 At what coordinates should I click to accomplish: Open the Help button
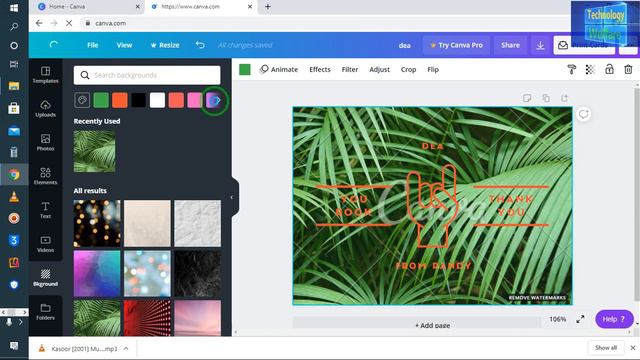coord(614,319)
